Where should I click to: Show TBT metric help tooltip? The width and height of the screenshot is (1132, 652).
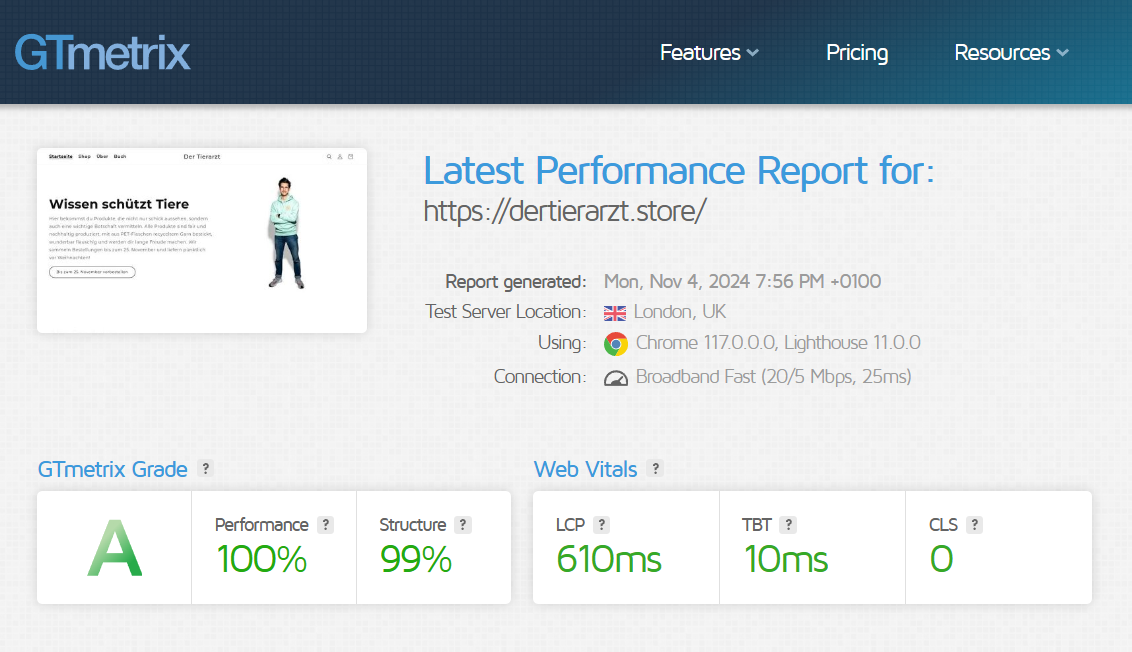pos(788,525)
